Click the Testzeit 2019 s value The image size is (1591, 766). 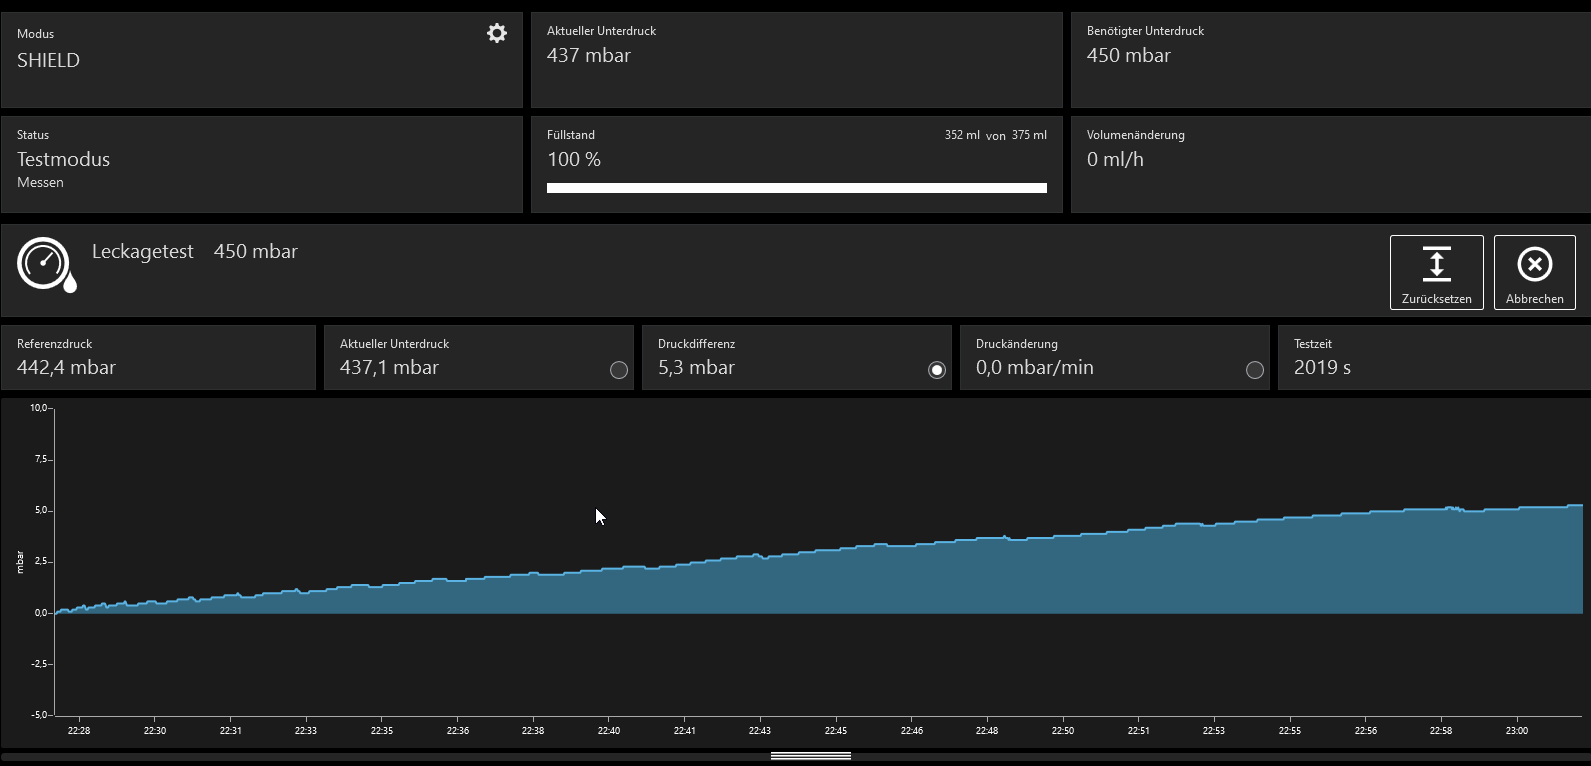(1322, 368)
